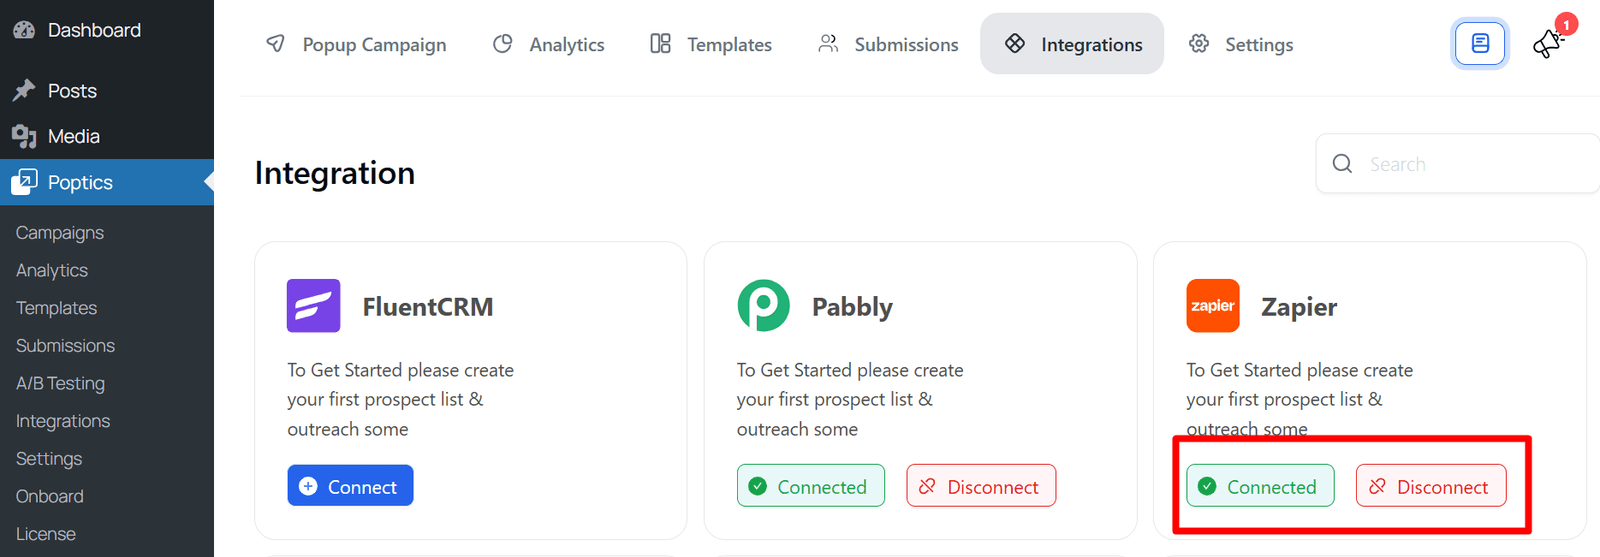
Task: Click the green Pabbly logo icon
Action: click(763, 306)
